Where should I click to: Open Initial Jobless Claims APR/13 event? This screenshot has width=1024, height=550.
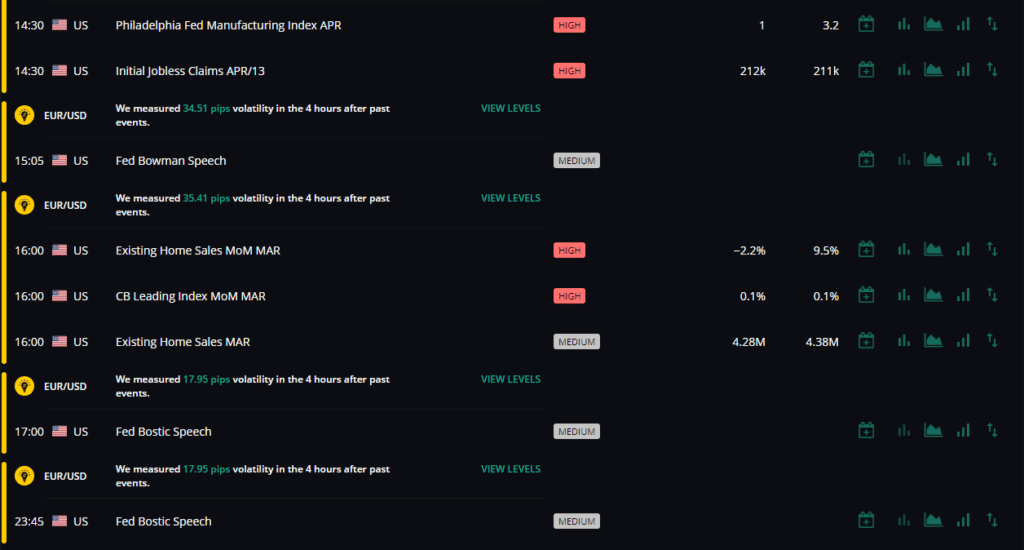click(x=190, y=71)
